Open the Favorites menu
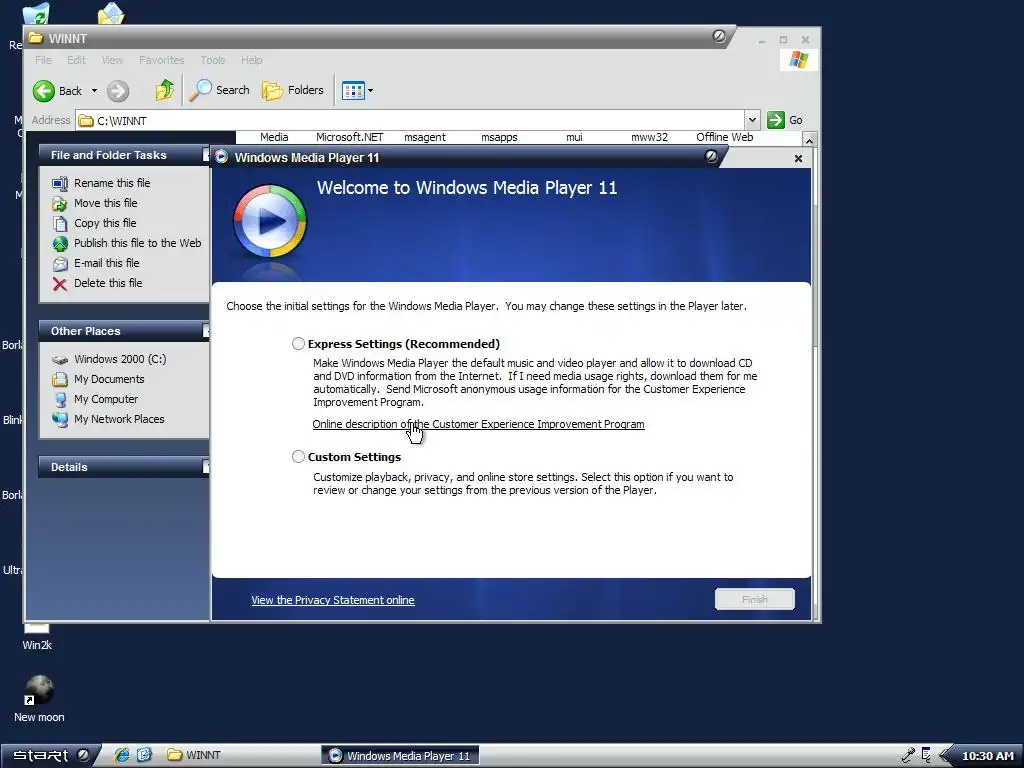Image resolution: width=1024 pixels, height=768 pixels. coord(161,60)
